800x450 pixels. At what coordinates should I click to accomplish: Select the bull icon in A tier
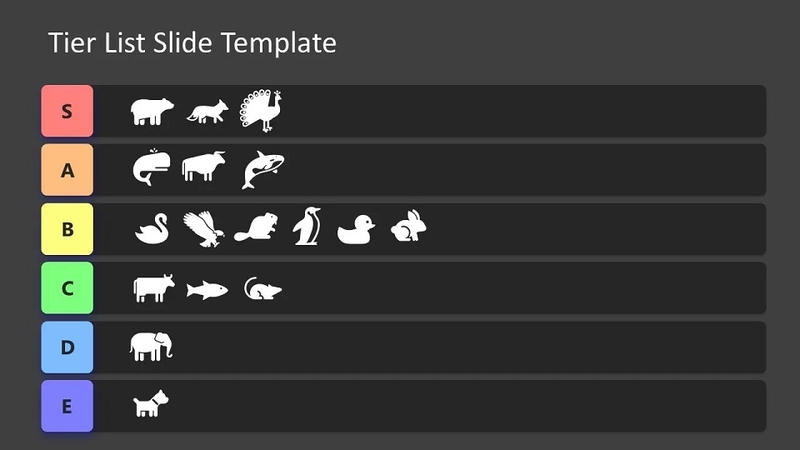pyautogui.click(x=203, y=166)
